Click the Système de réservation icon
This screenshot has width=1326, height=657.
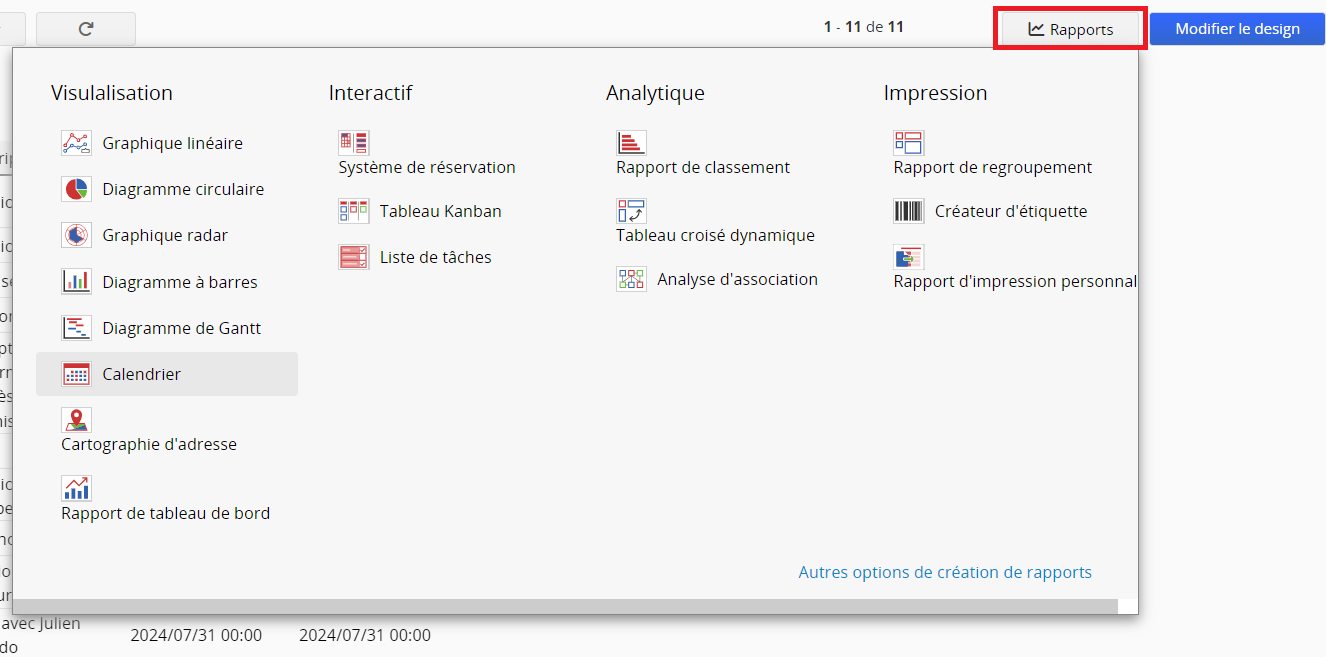pyautogui.click(x=354, y=142)
